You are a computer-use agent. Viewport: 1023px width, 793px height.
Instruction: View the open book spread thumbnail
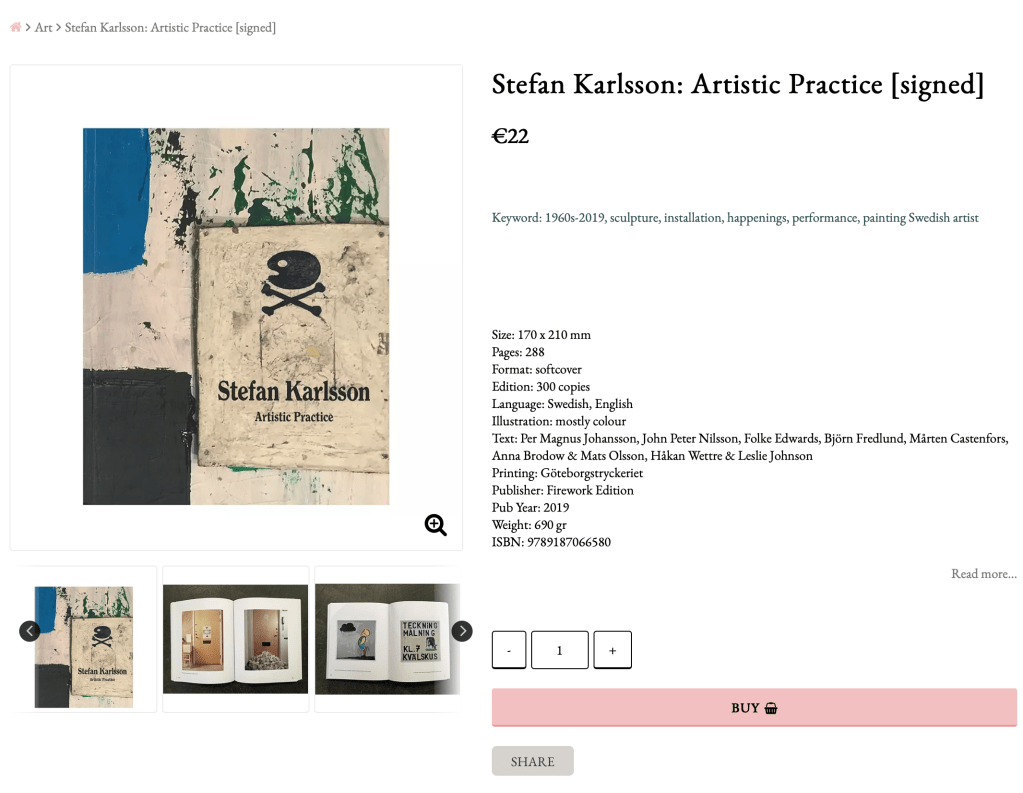pyautogui.click(x=235, y=639)
